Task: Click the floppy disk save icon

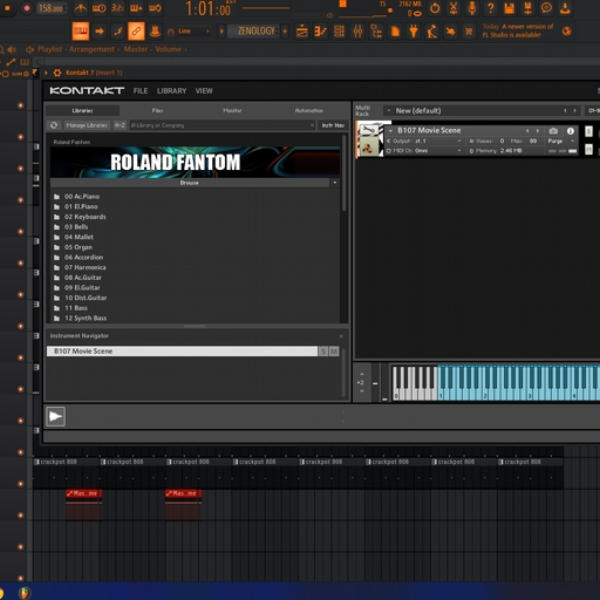Action: coord(509,8)
